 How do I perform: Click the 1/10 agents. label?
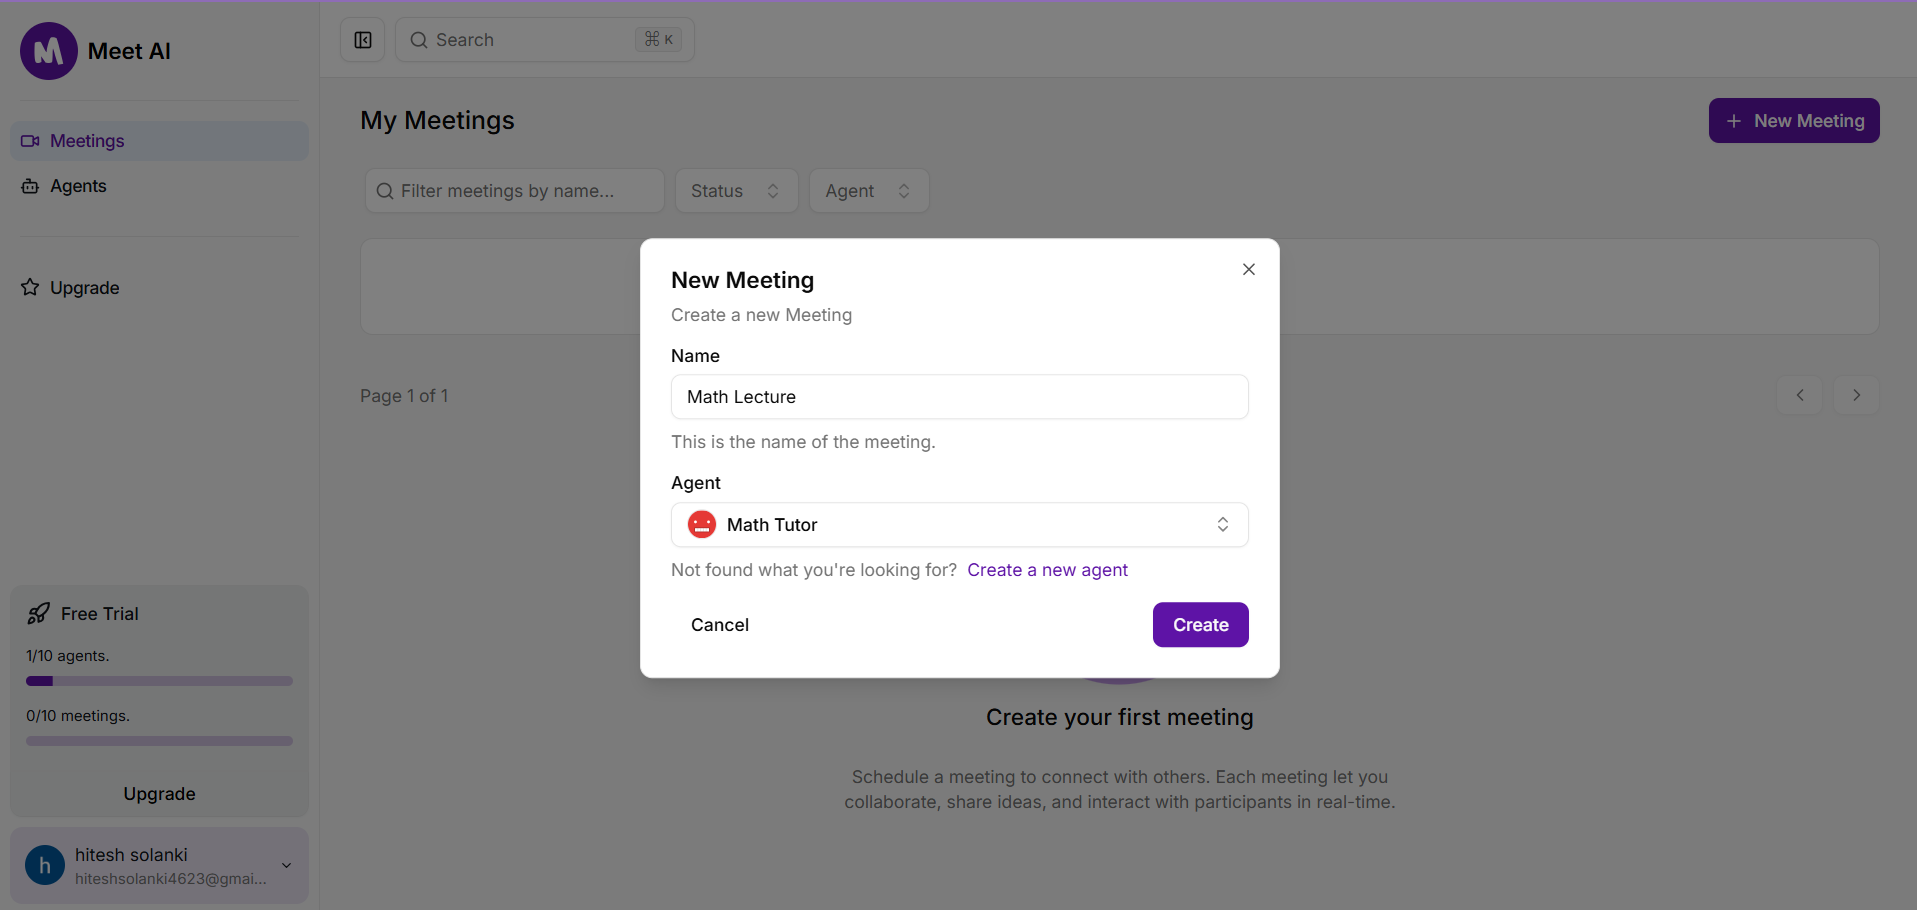[x=68, y=656]
